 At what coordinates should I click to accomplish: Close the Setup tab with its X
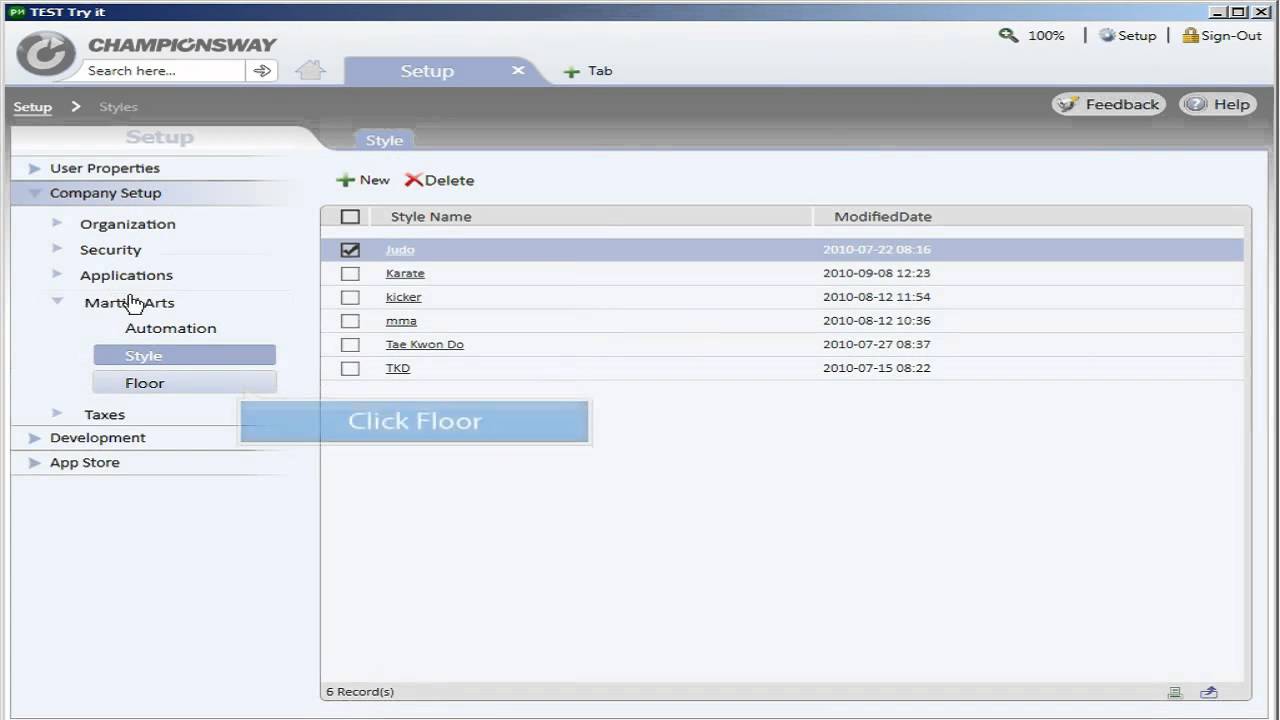(518, 70)
